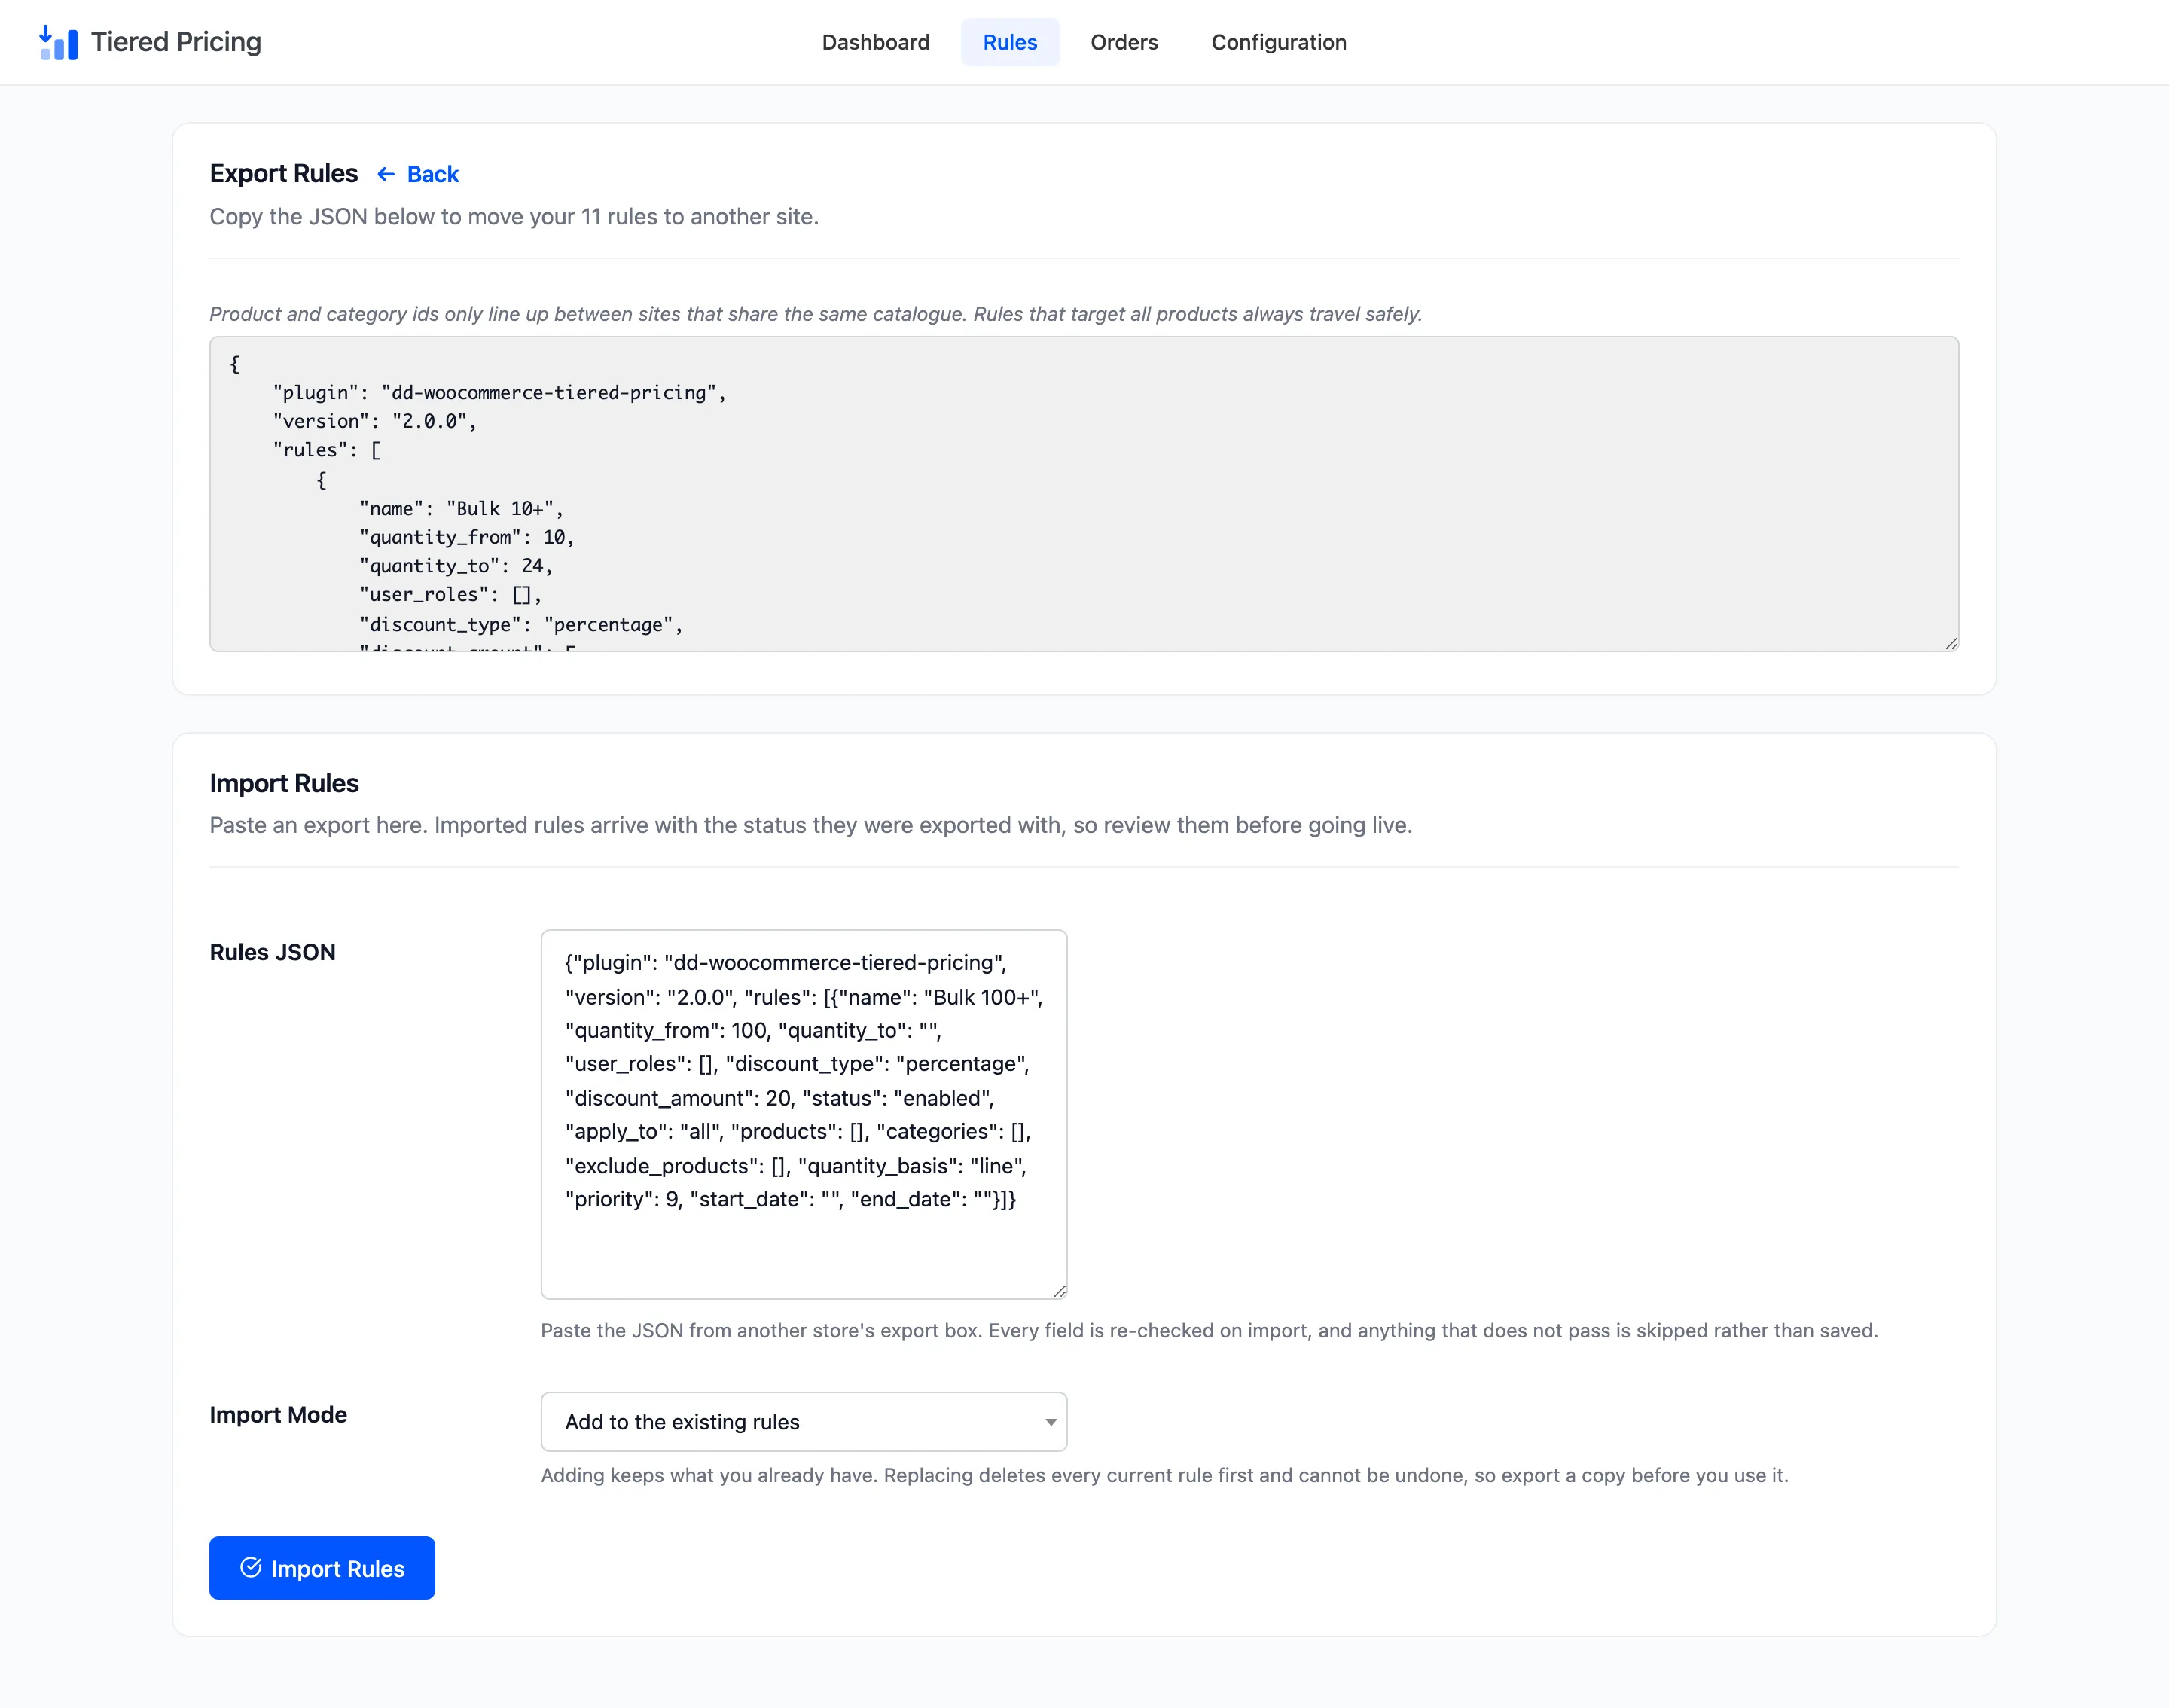Click the "discount_type": "percentage" line in export box
The height and width of the screenshot is (1708, 2169).
(x=521, y=624)
